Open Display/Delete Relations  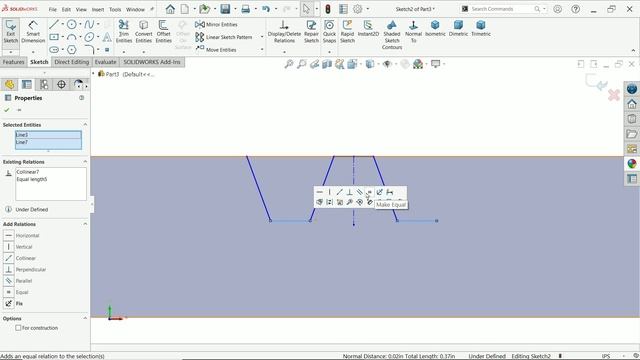[284, 32]
